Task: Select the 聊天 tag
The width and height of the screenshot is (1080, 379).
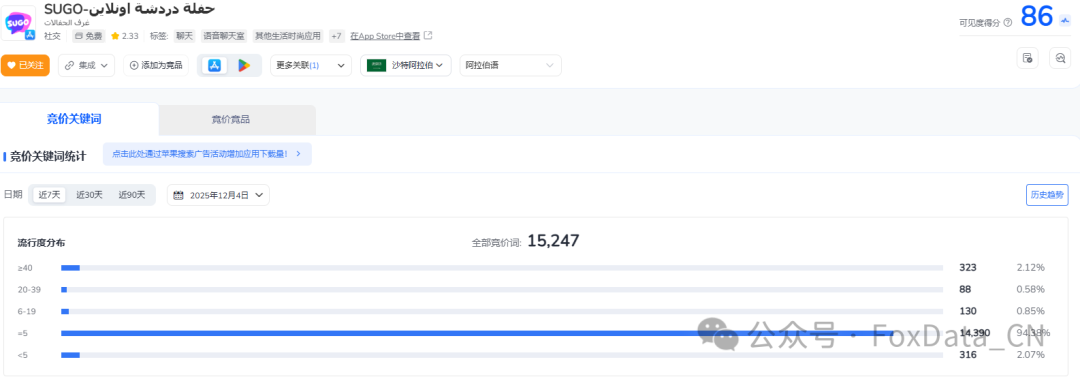Action: click(185, 36)
